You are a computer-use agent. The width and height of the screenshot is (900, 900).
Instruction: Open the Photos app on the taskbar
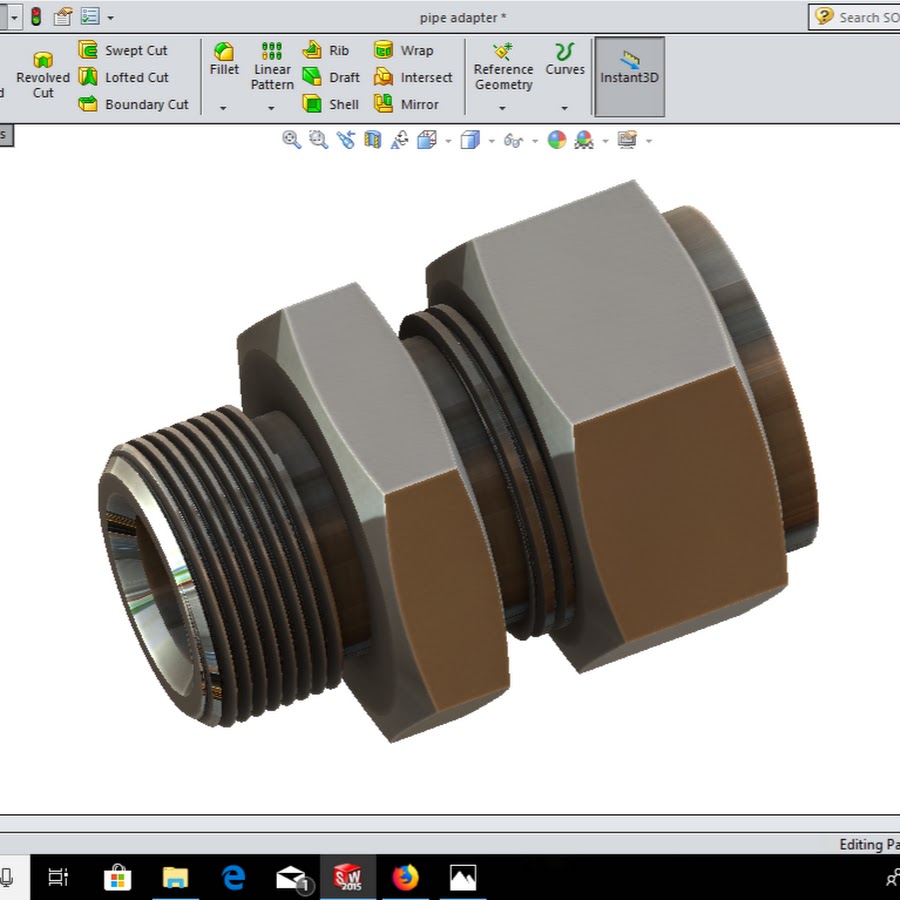tap(463, 877)
